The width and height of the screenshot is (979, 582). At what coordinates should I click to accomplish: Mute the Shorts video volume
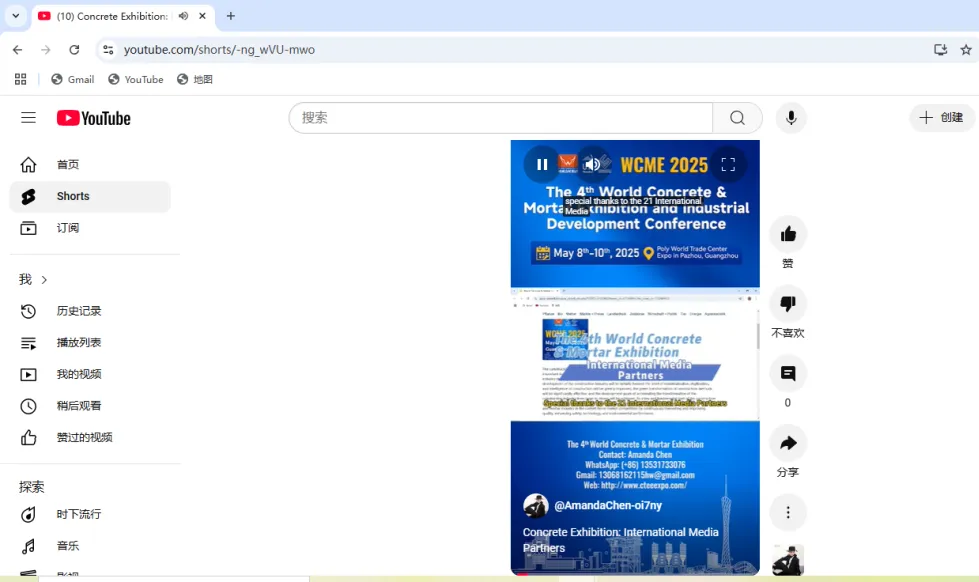[x=593, y=164]
